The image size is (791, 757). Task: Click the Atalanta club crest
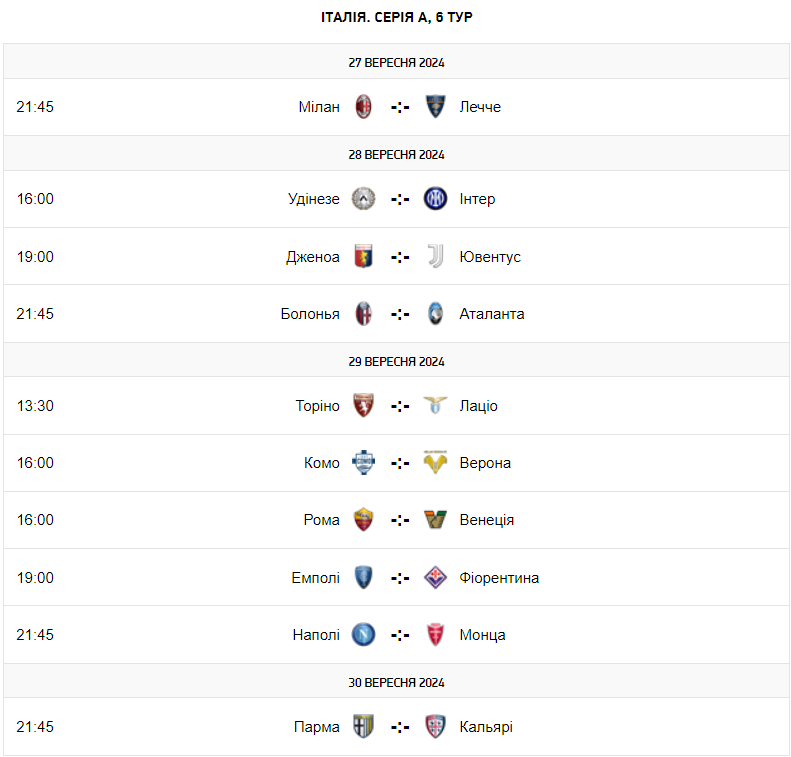[x=435, y=314]
